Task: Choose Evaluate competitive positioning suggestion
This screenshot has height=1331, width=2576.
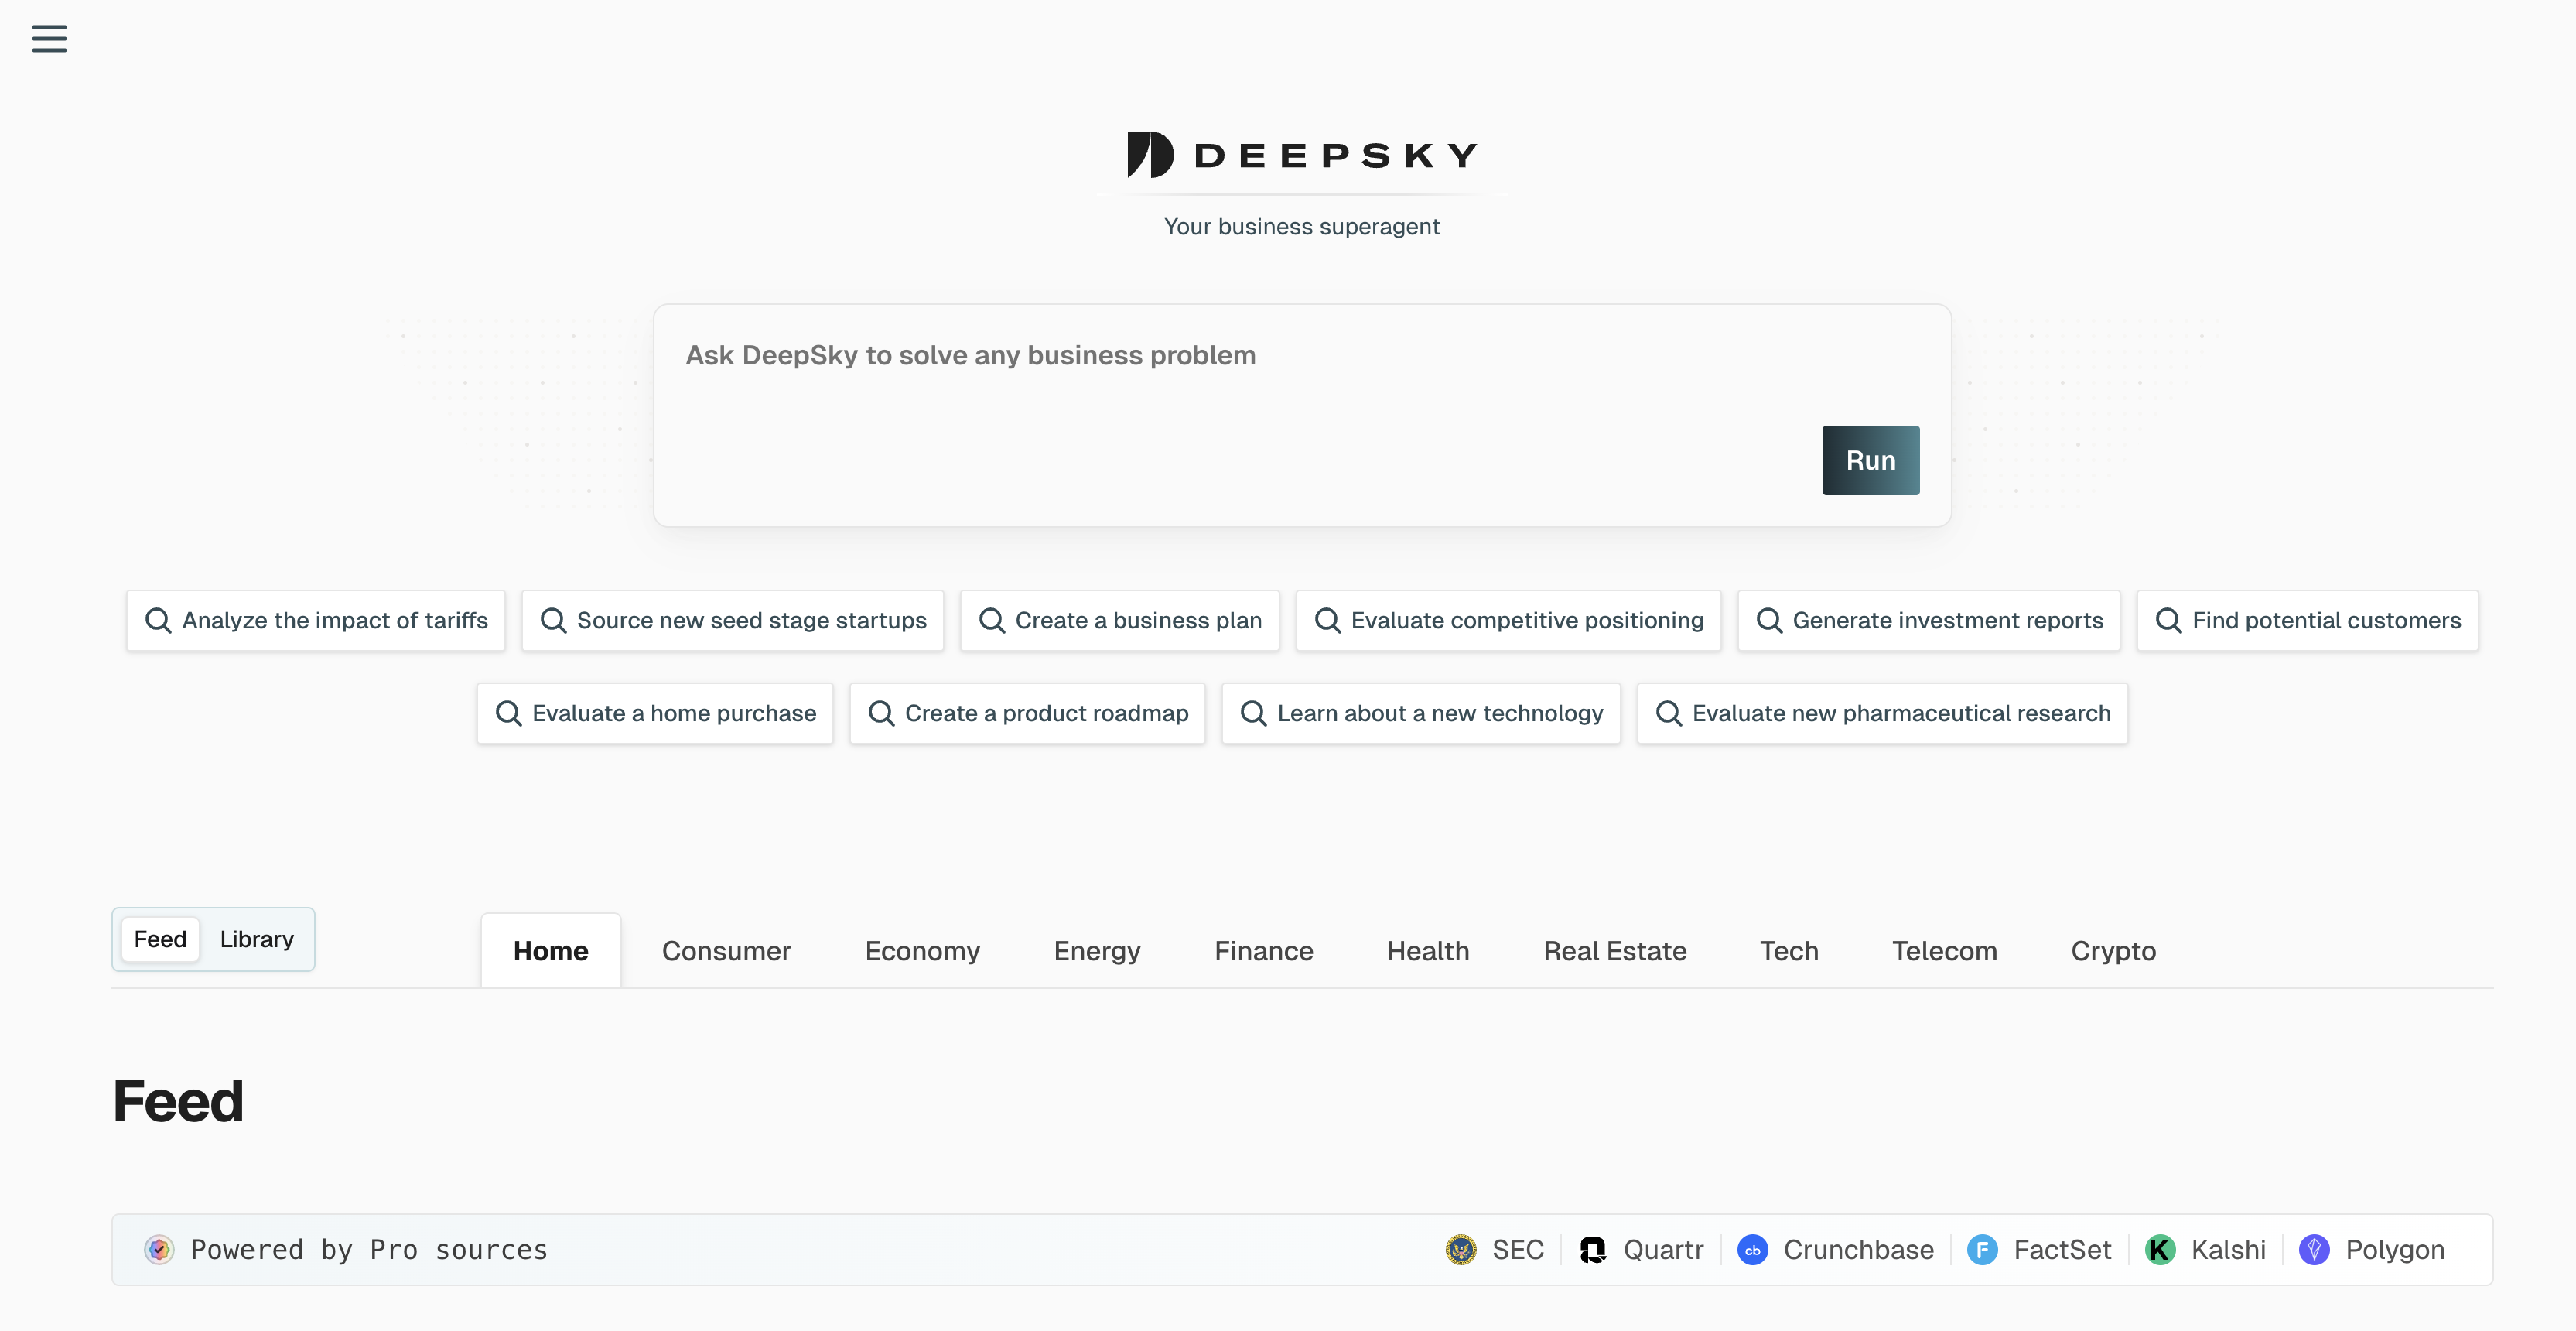Action: [1509, 621]
